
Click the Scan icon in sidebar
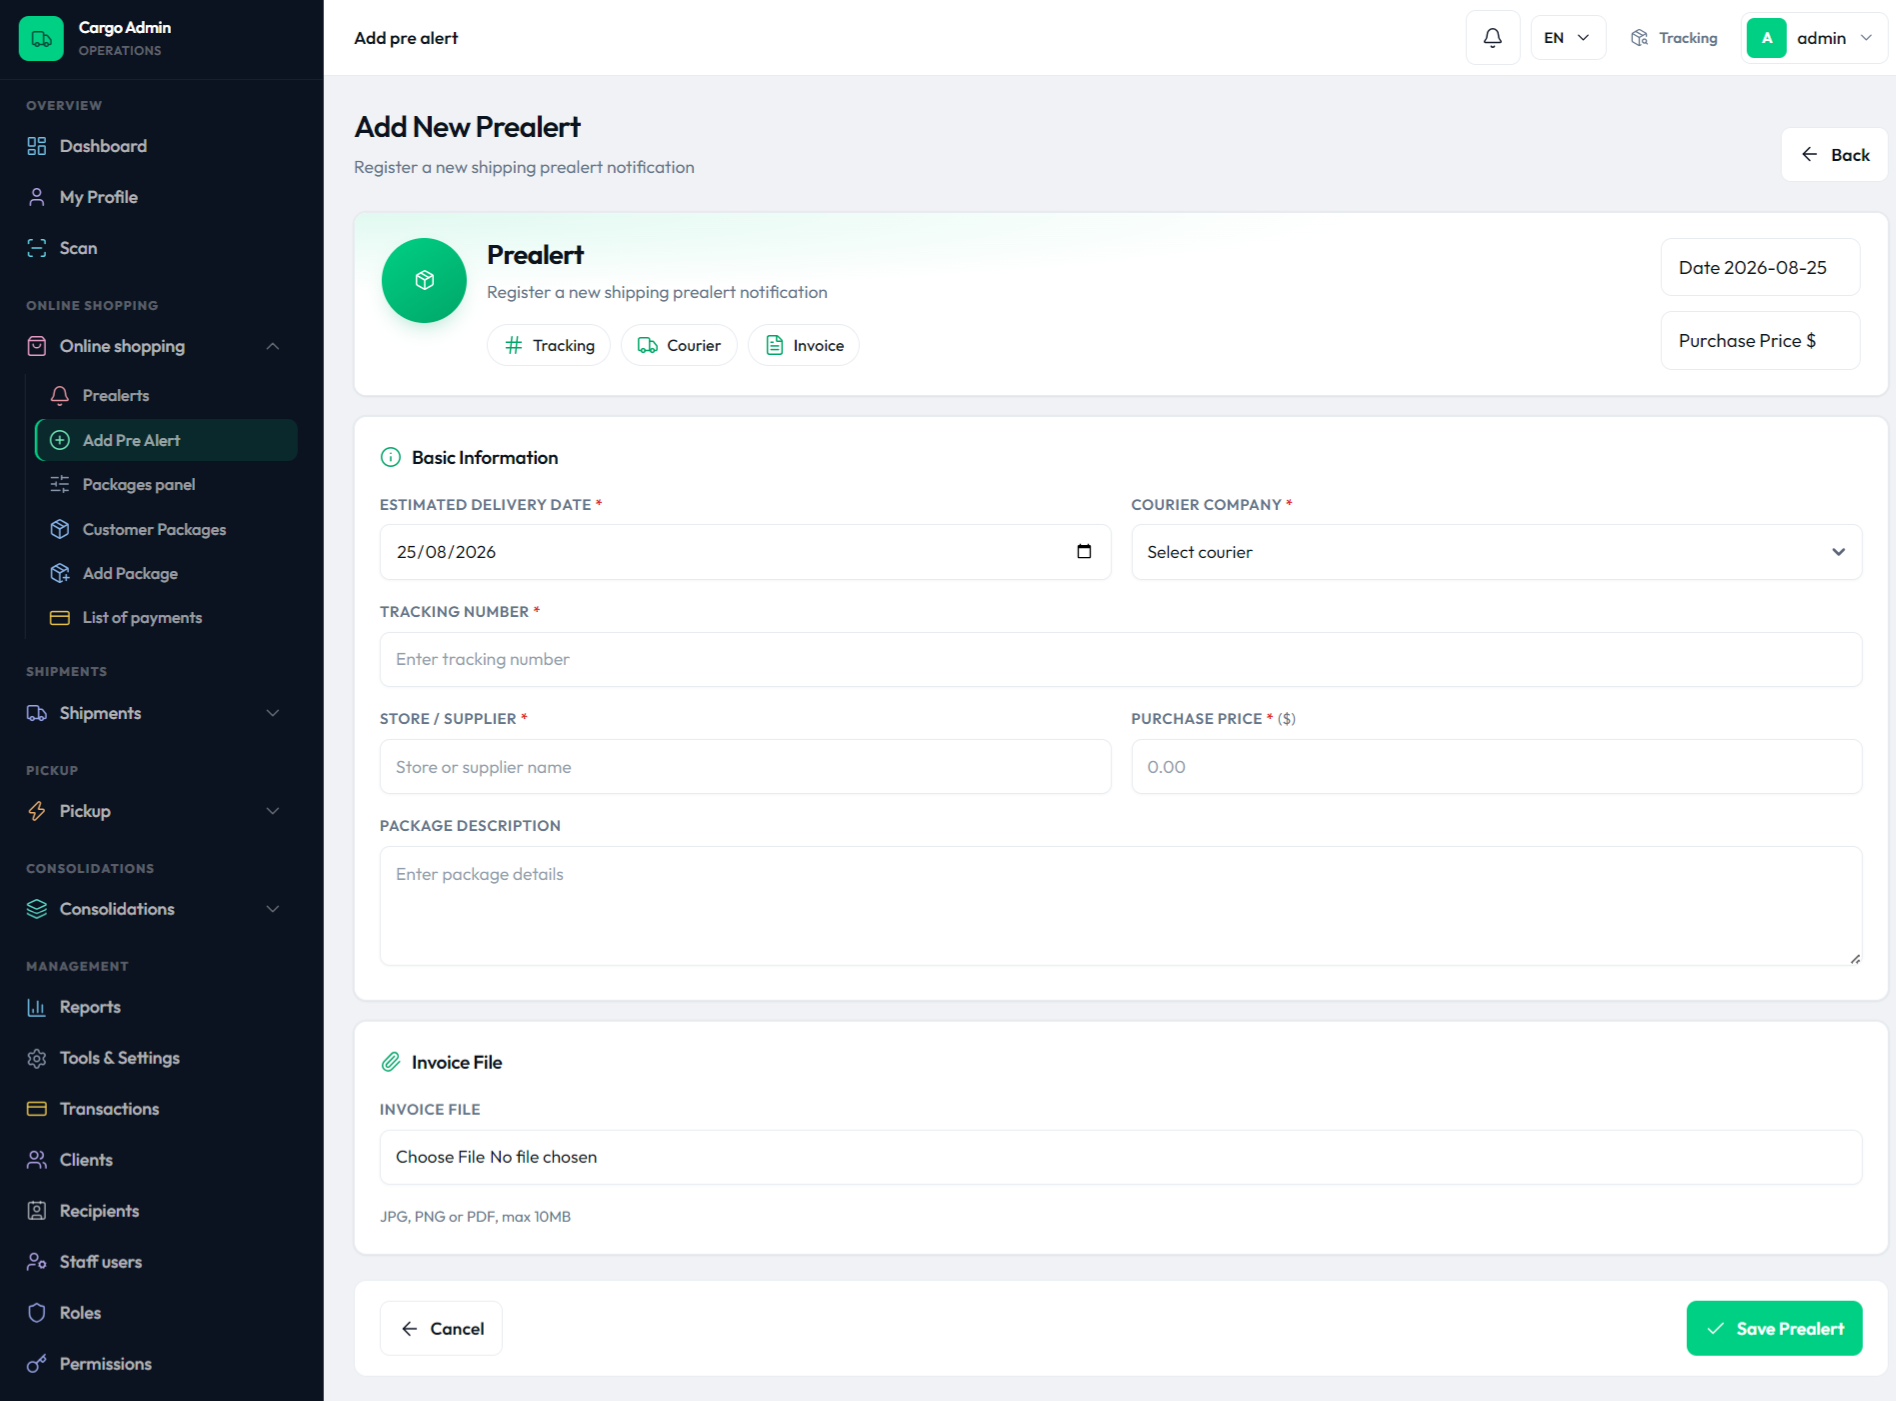[37, 248]
